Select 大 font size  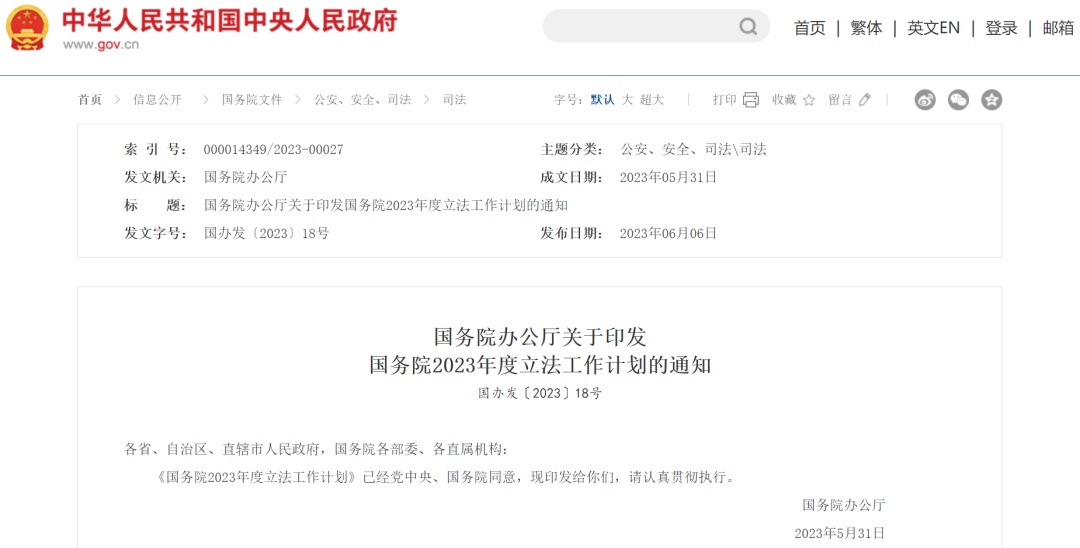pos(627,100)
